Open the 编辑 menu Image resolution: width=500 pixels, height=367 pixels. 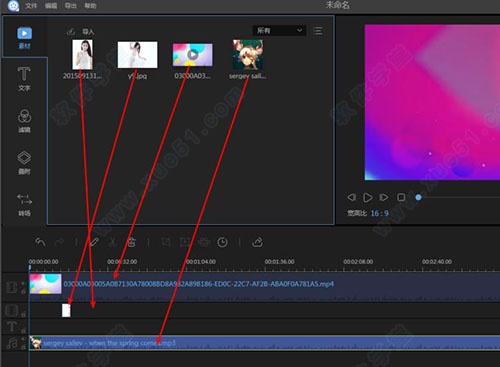(51, 6)
